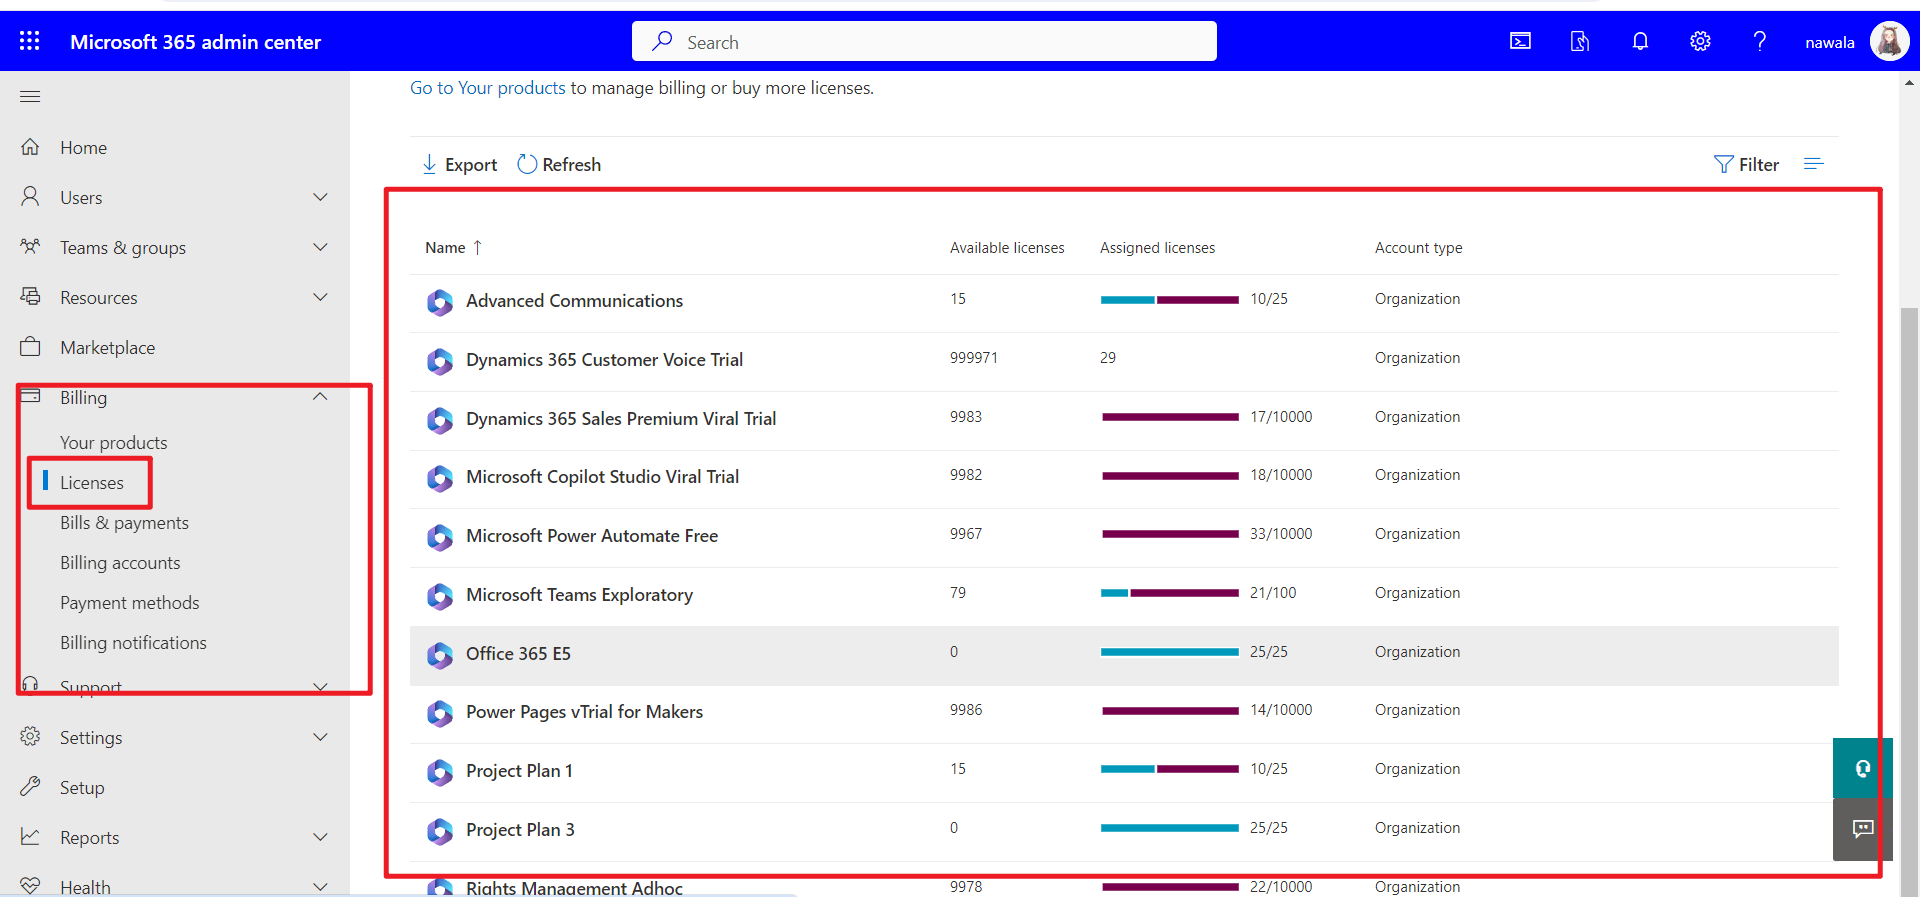Open the settings gear in header
This screenshot has height=897, width=1920.
1700,41
